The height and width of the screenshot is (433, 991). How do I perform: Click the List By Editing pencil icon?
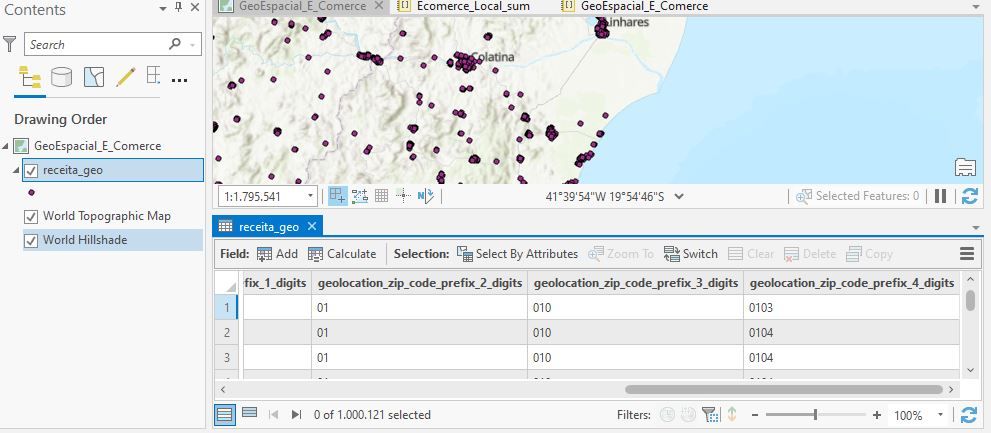click(125, 77)
